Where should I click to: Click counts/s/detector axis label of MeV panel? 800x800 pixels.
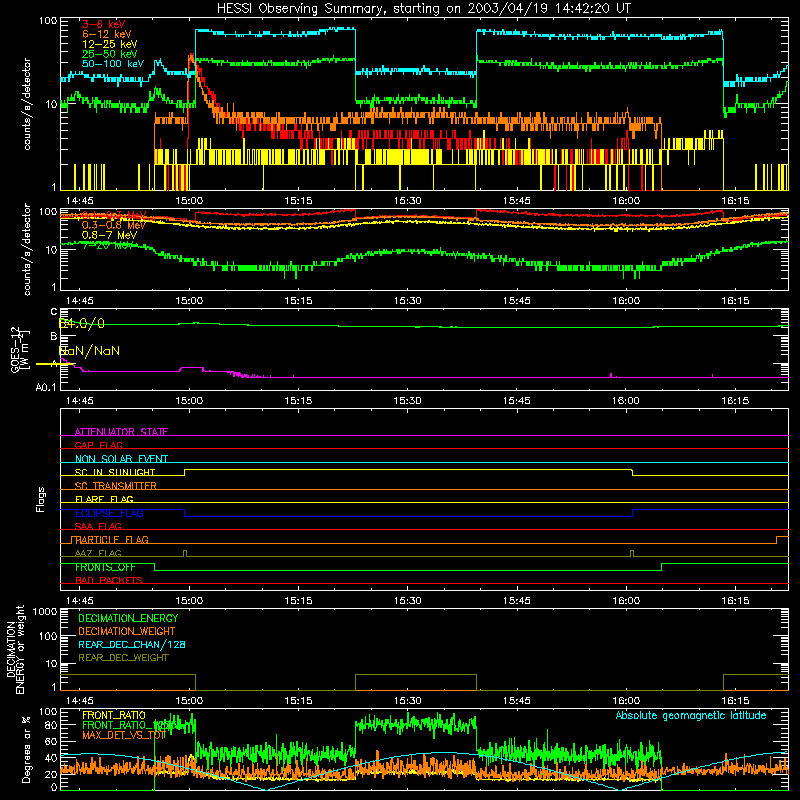tap(27, 249)
